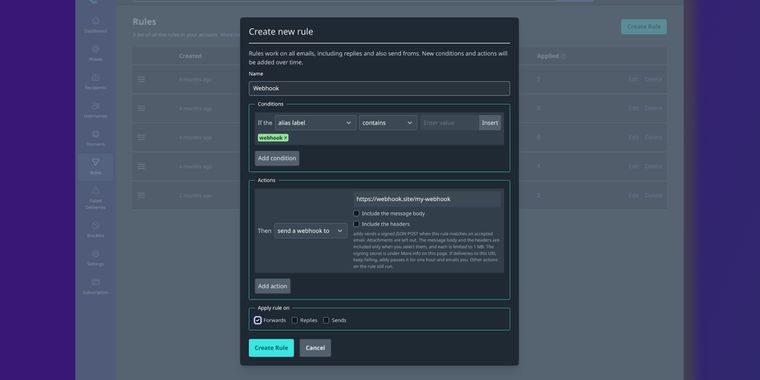The width and height of the screenshot is (760, 380).
Task: Click the Insert button
Action: tap(490, 123)
